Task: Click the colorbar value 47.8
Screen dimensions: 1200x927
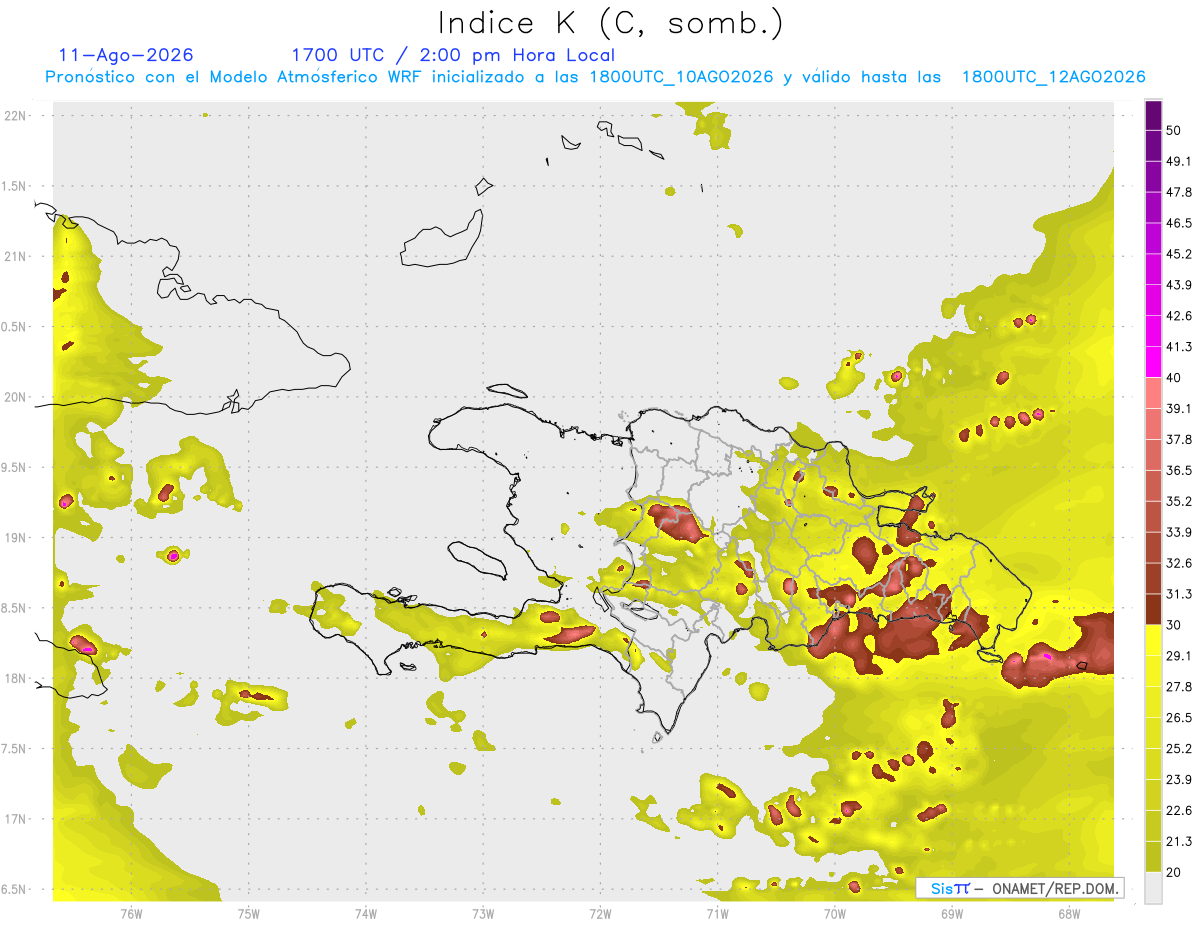Action: tap(1179, 192)
